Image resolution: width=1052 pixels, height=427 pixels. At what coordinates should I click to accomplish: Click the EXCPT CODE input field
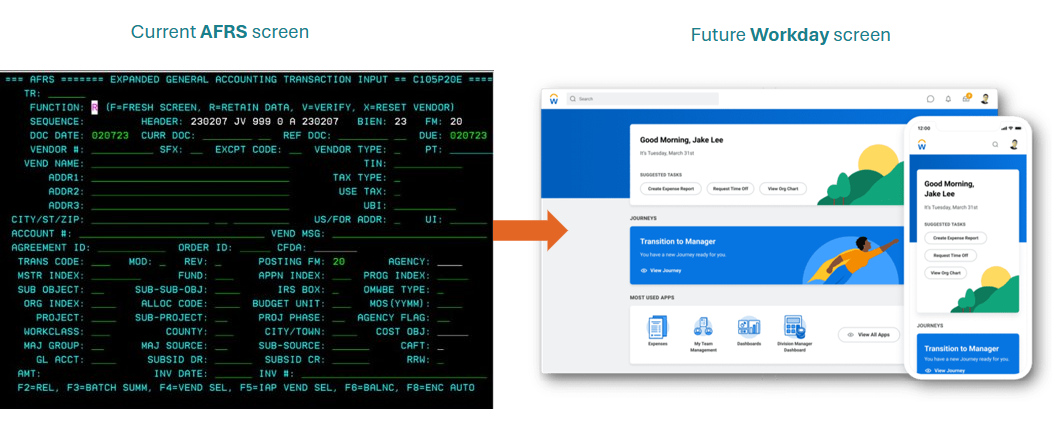296,150
